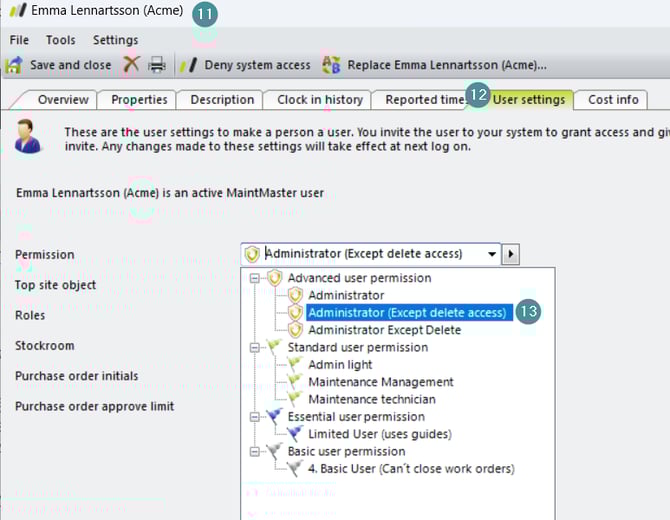
Task: Select Maintenance Management permission
Action: click(381, 382)
